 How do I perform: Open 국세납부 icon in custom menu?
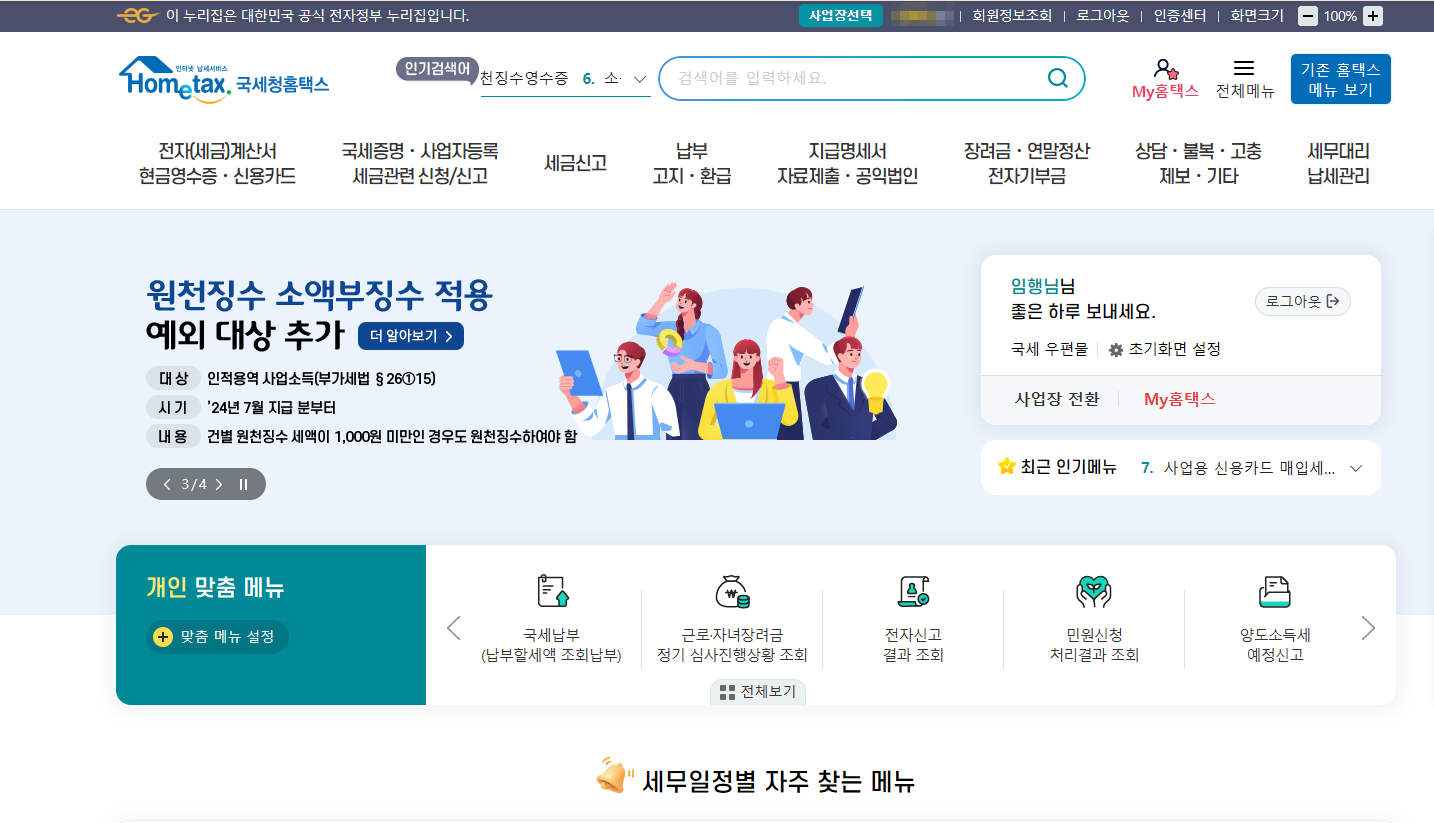553,592
